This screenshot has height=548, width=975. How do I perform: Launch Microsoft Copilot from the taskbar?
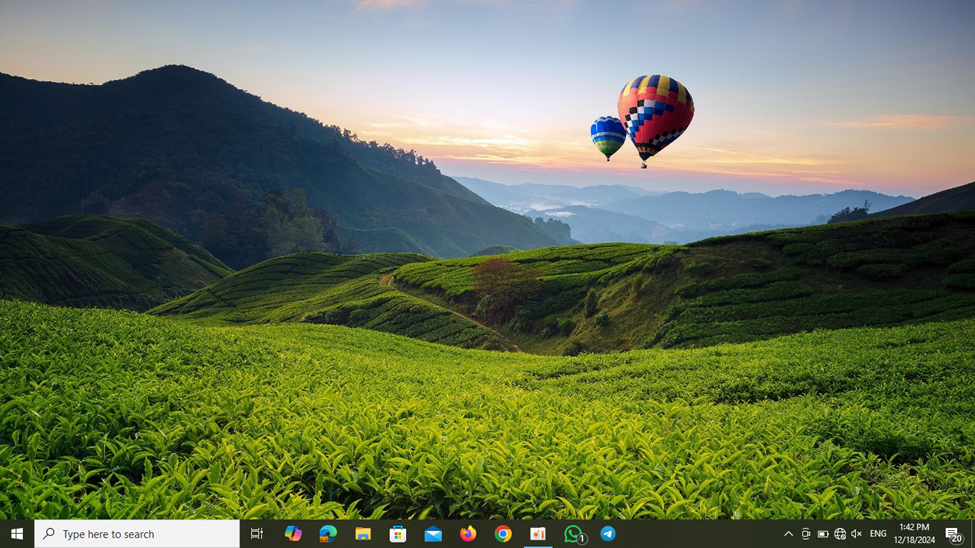tap(293, 534)
